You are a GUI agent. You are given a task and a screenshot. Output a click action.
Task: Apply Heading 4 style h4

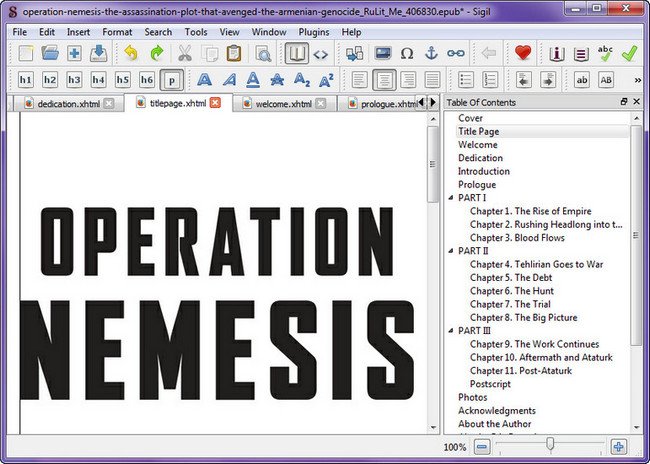[99, 80]
